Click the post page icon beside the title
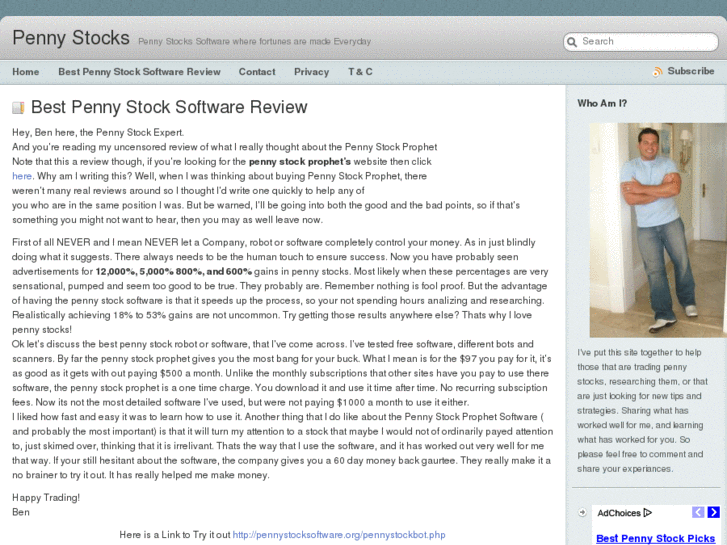Image resolution: width=727 pixels, height=545 pixels. click(18, 108)
